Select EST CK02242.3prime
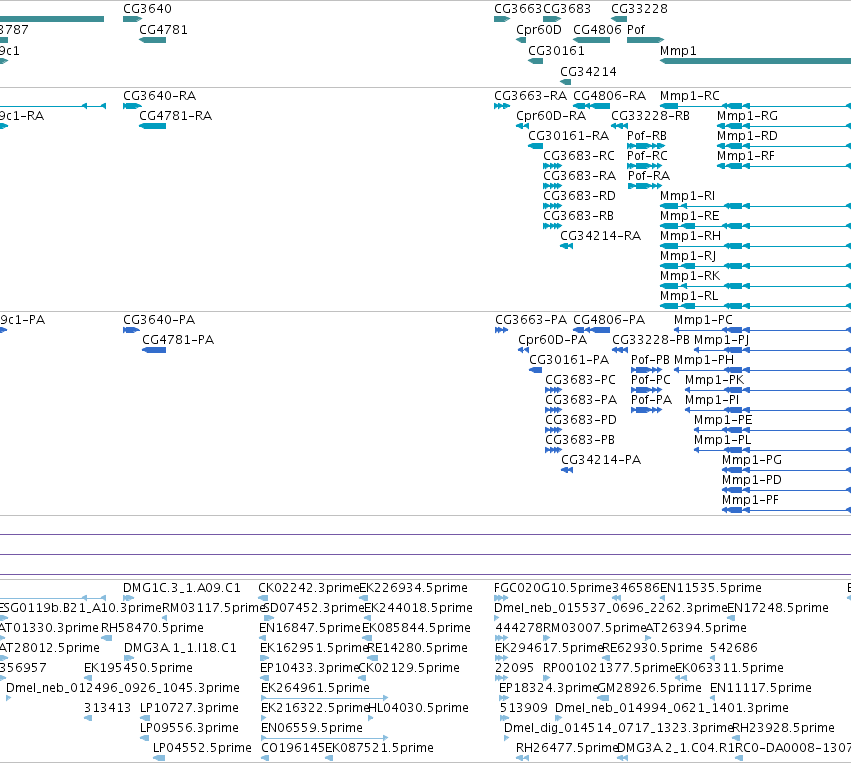Viewport: 851px width, 763px height. coord(309,588)
